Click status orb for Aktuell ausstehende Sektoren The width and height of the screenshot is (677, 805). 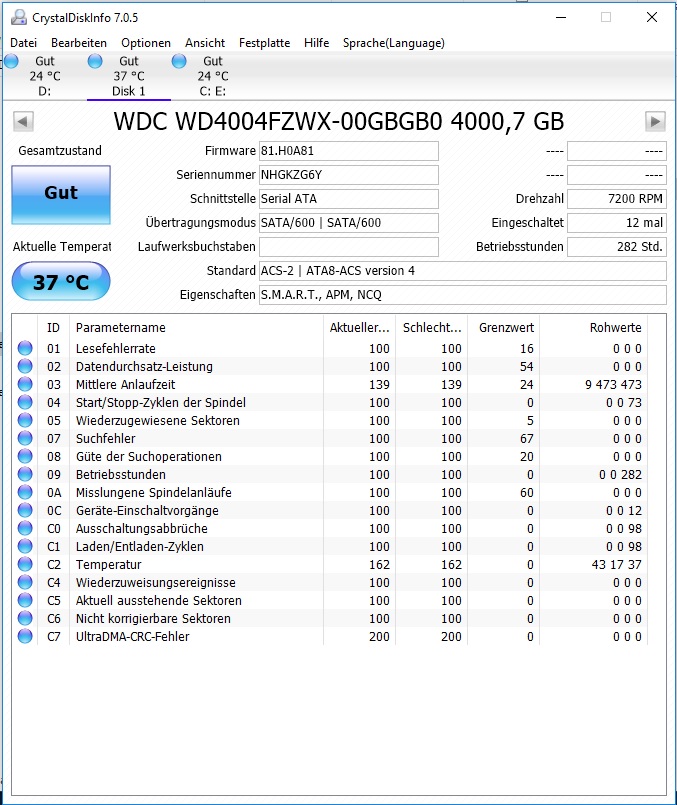pyautogui.click(x=25, y=600)
